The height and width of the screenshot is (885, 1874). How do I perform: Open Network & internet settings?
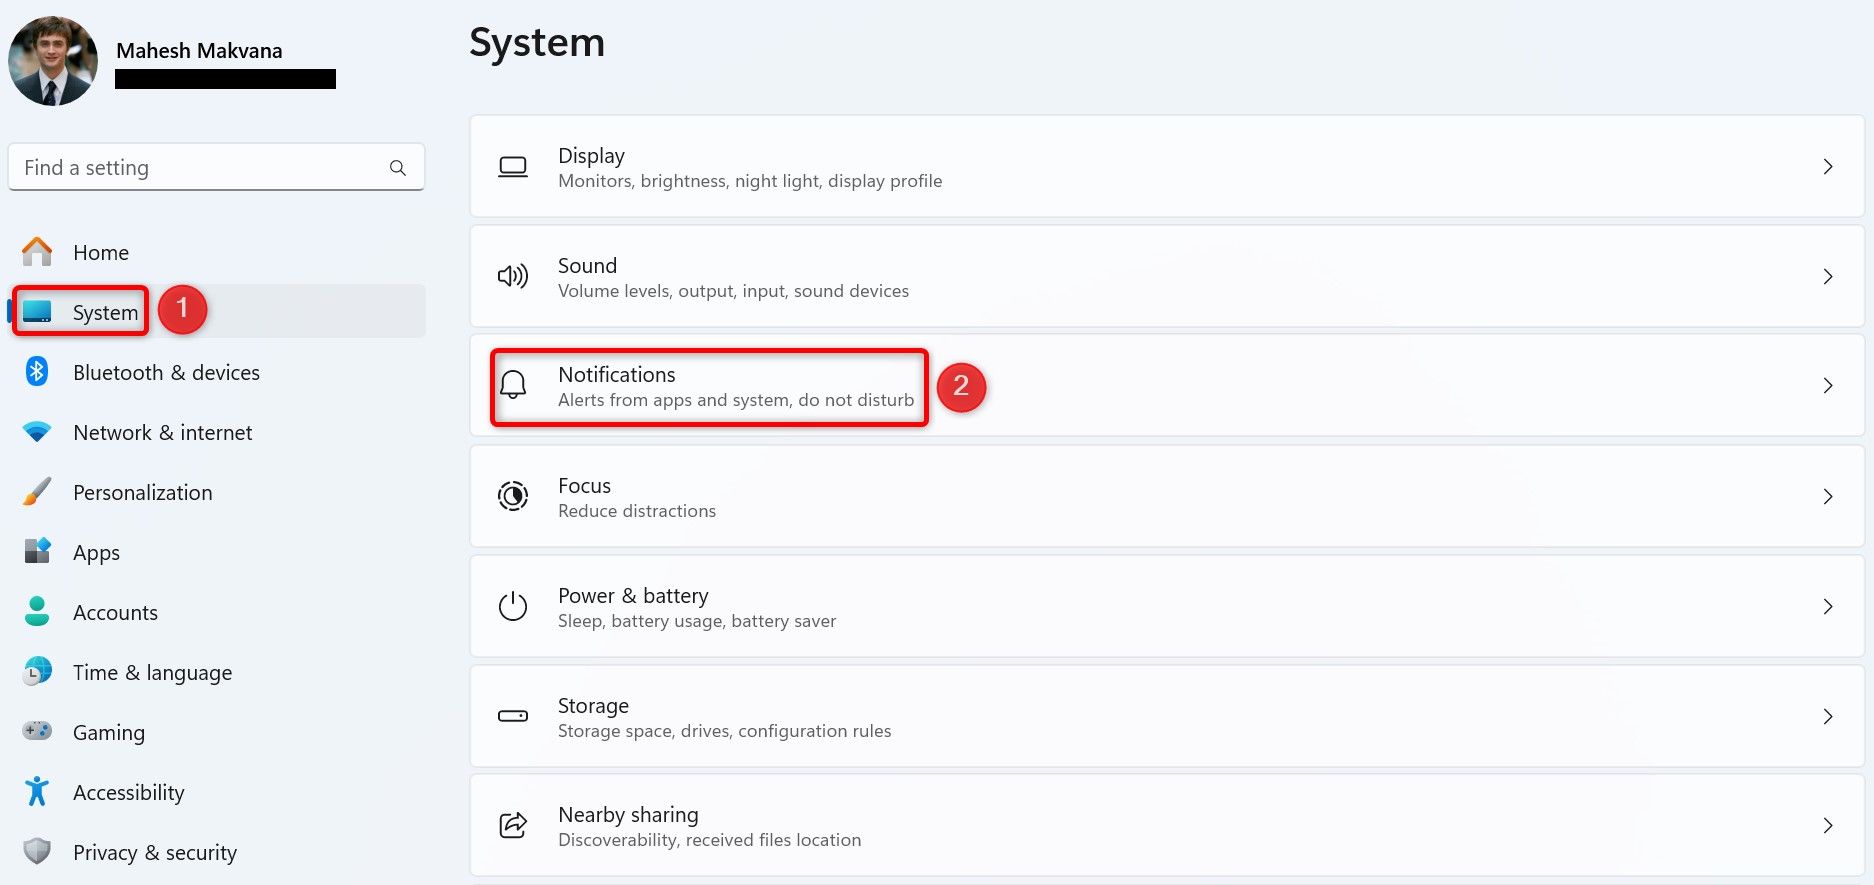pos(217,432)
